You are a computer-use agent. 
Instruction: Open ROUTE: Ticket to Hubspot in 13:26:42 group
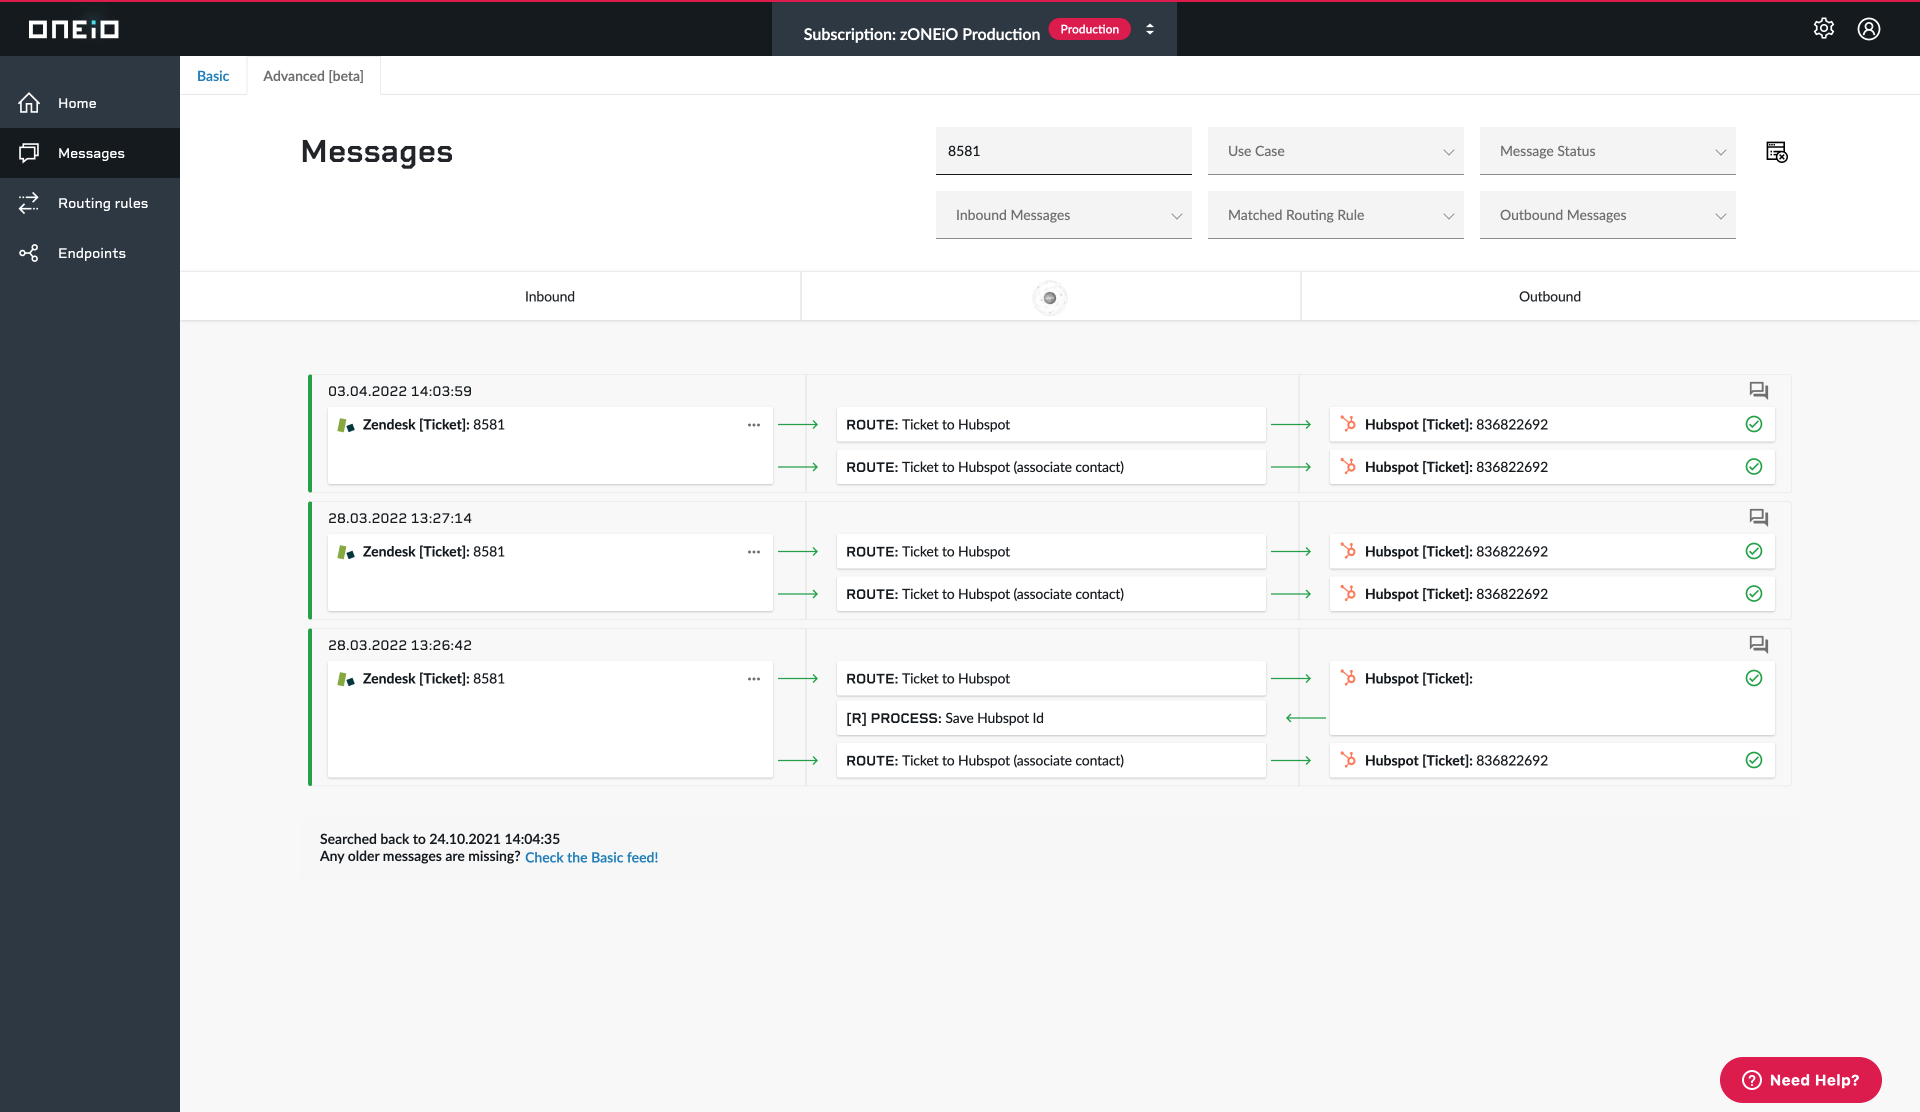click(1051, 678)
